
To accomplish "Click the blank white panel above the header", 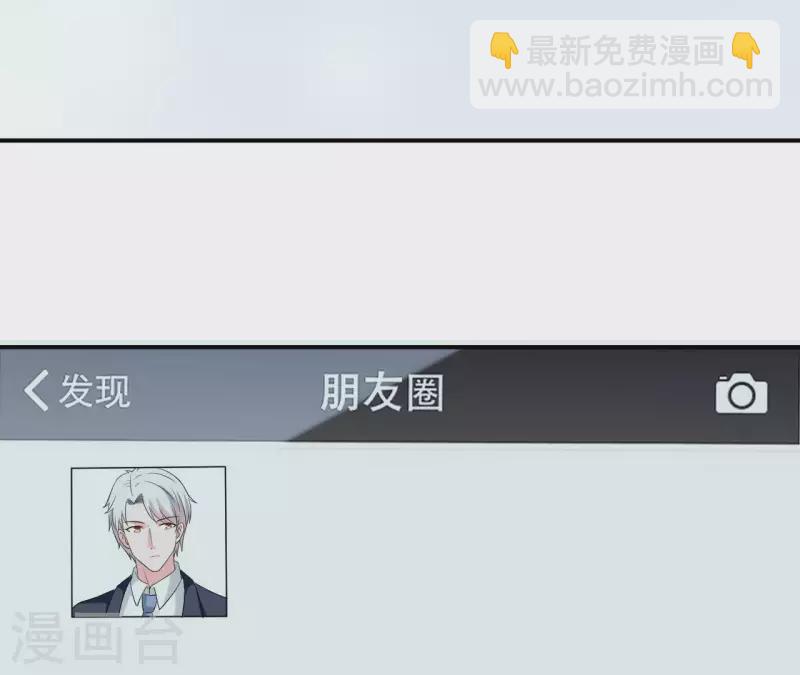I will pos(400,241).
